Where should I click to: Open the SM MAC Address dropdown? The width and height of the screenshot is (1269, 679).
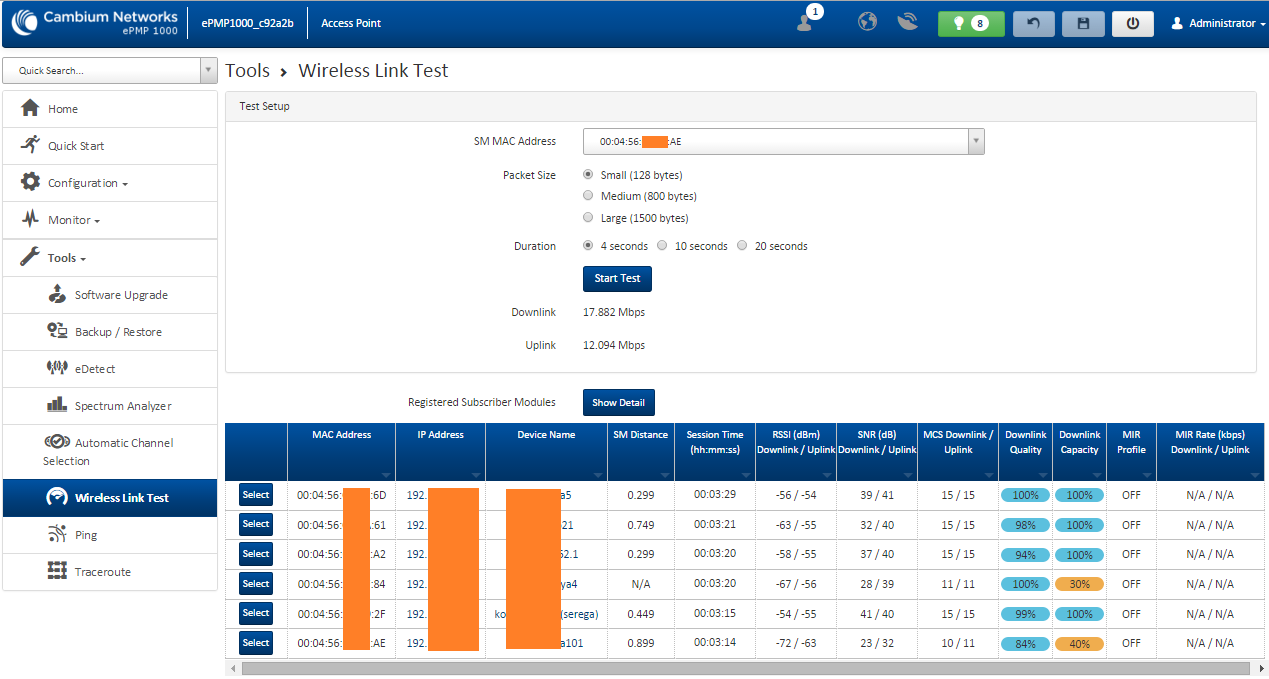(784, 142)
